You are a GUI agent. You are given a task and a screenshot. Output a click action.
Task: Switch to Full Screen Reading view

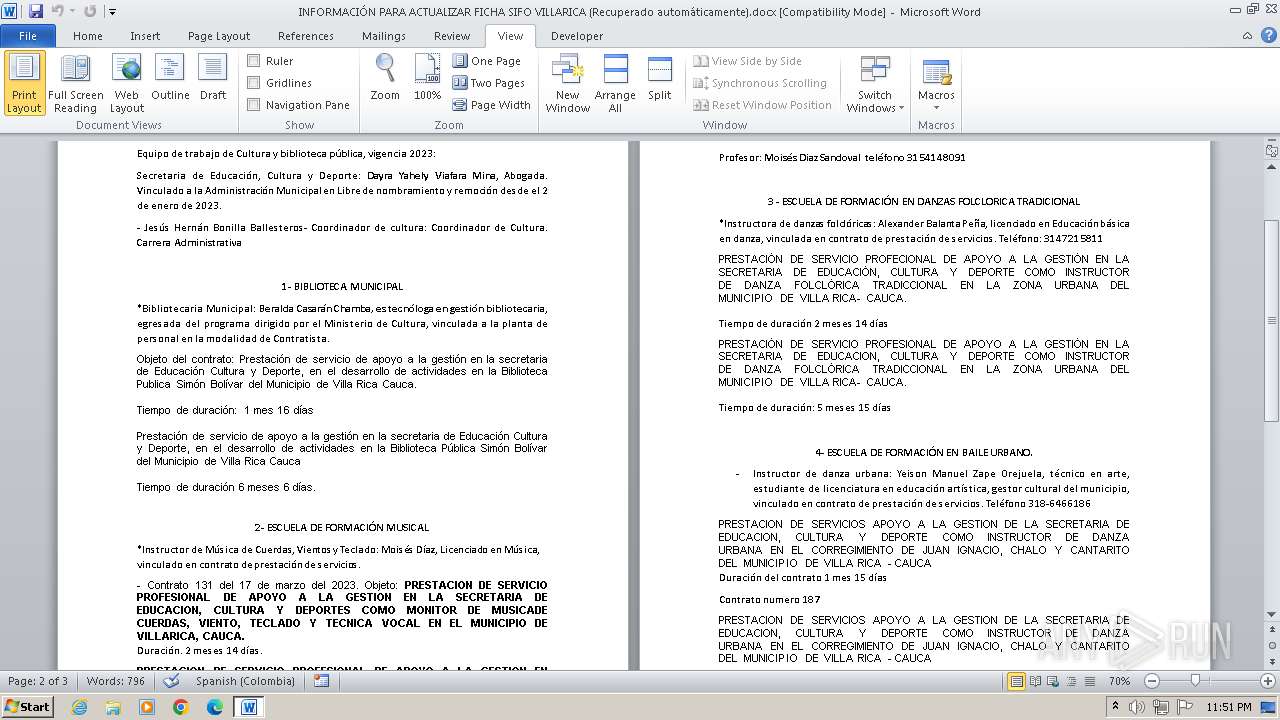(76, 83)
